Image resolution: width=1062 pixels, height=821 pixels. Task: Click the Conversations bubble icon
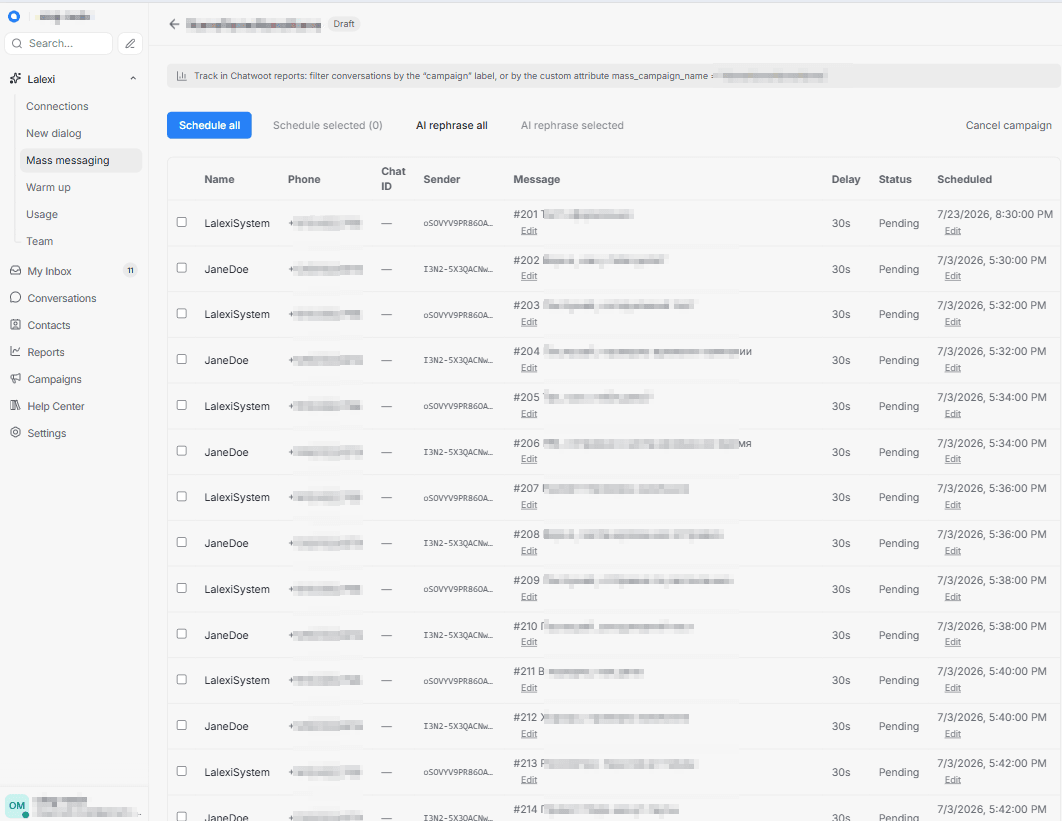pos(16,297)
